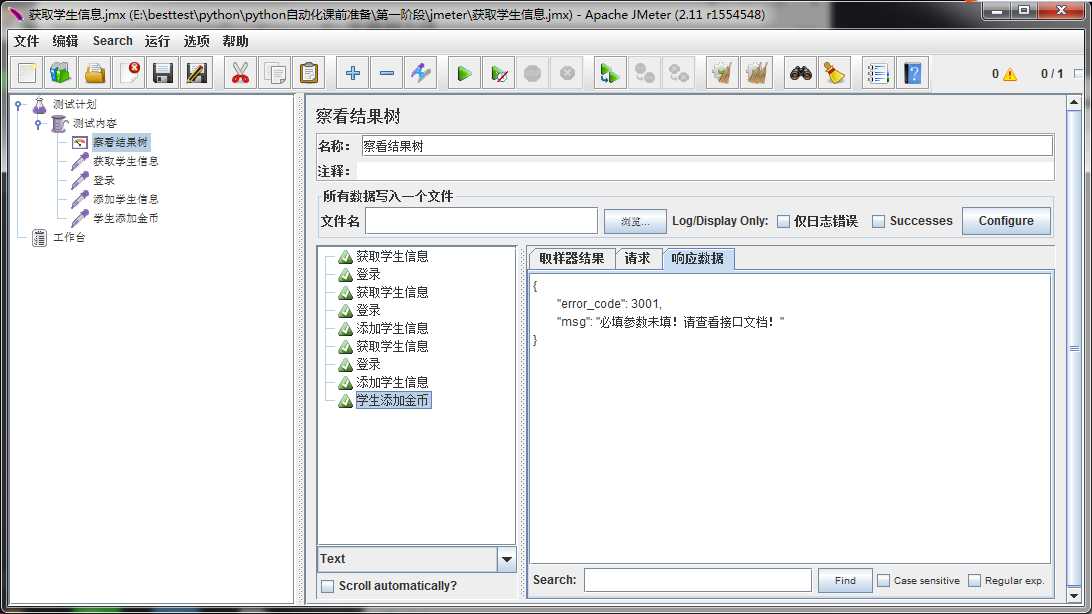1092x614 pixels.
Task: Click the Reset Search brush icon
Action: pos(834,73)
